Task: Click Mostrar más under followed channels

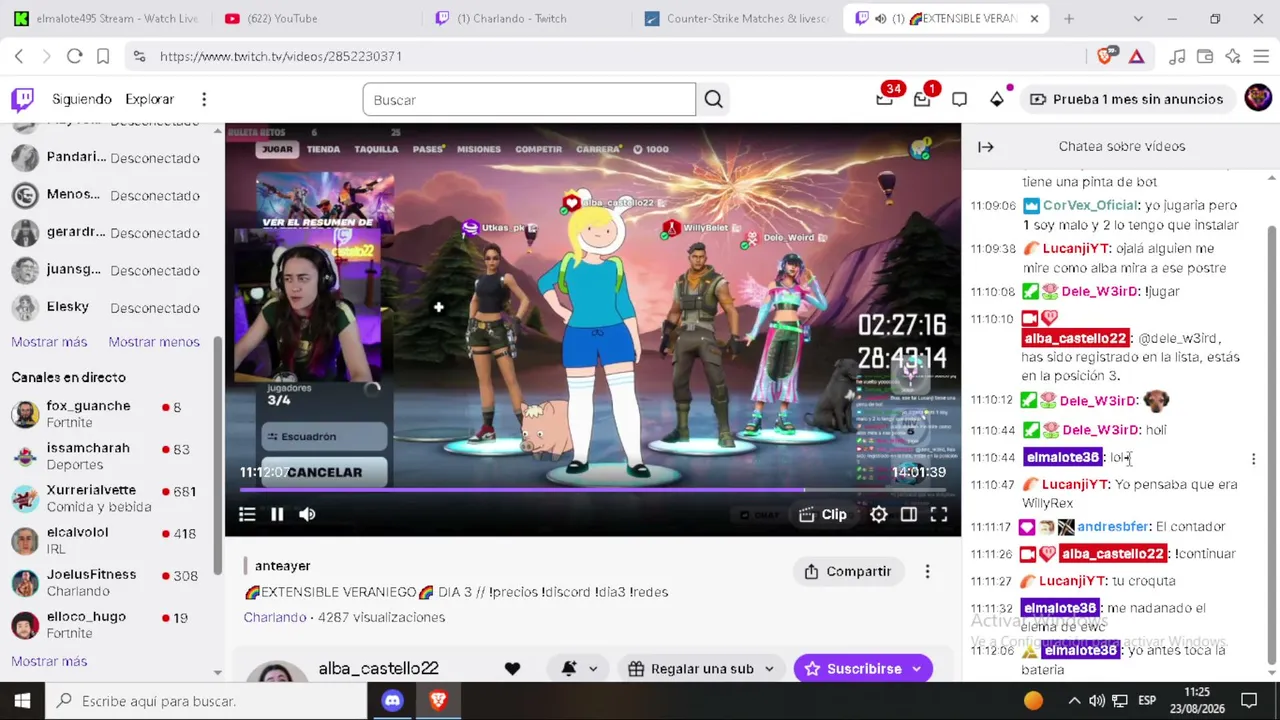Action: [49, 342]
